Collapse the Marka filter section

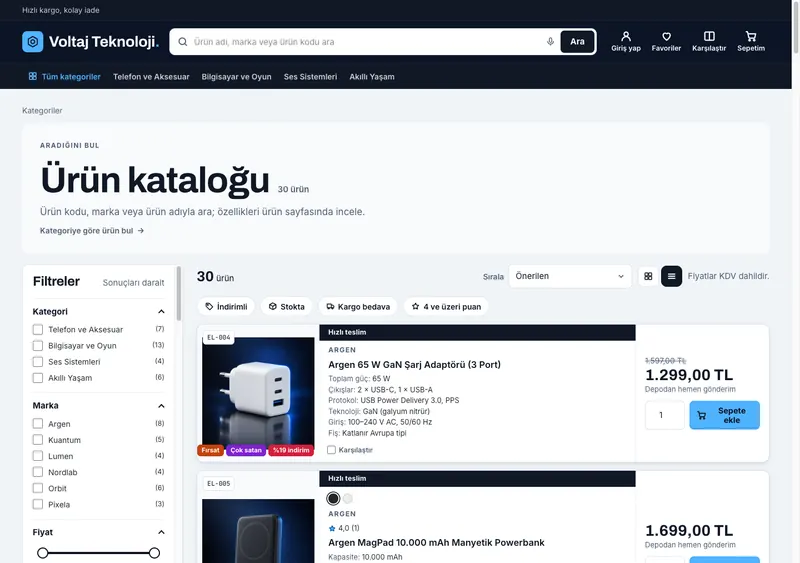tap(161, 406)
